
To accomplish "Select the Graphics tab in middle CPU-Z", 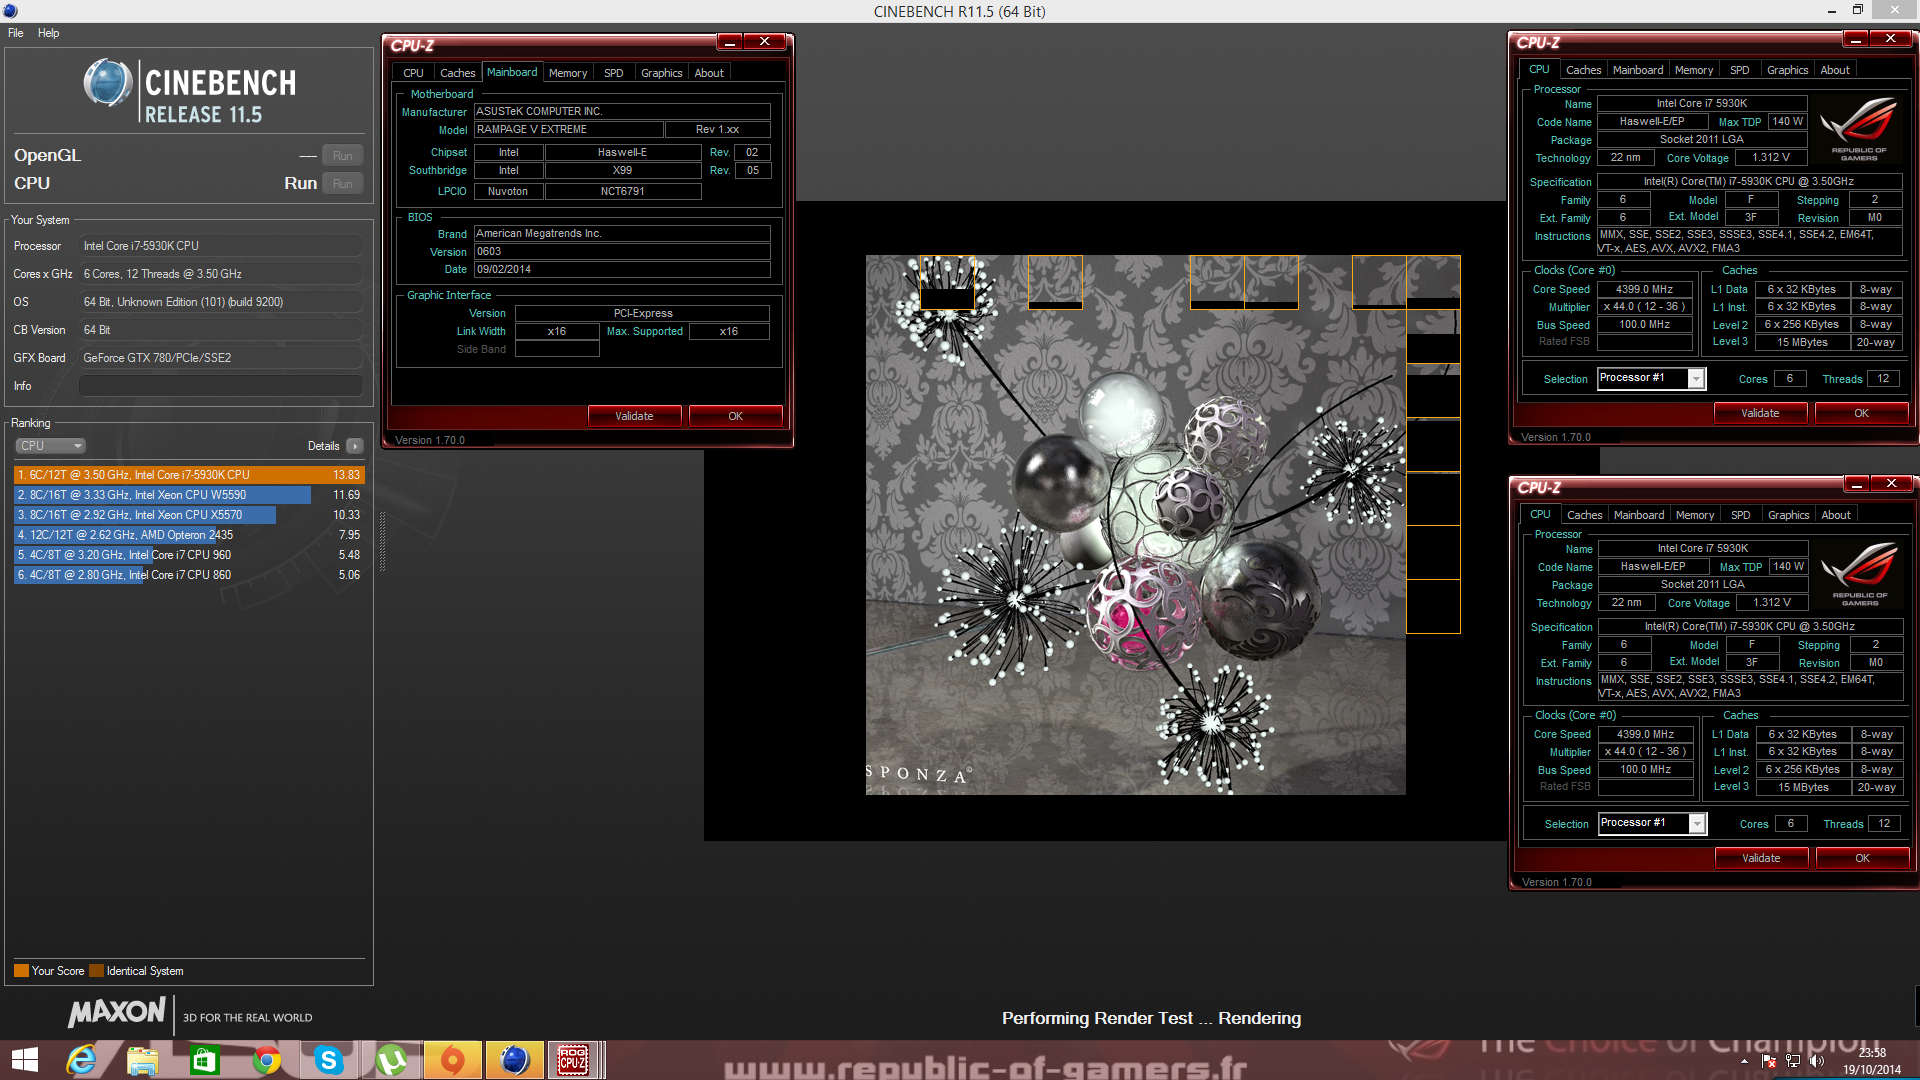I will [661, 73].
